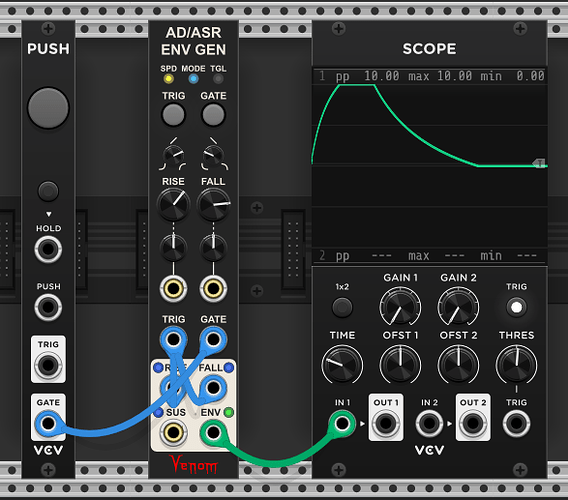Screen dimensions: 568x500
Task: Toggle the Scope 1x2 mode button
Action: (x=342, y=307)
